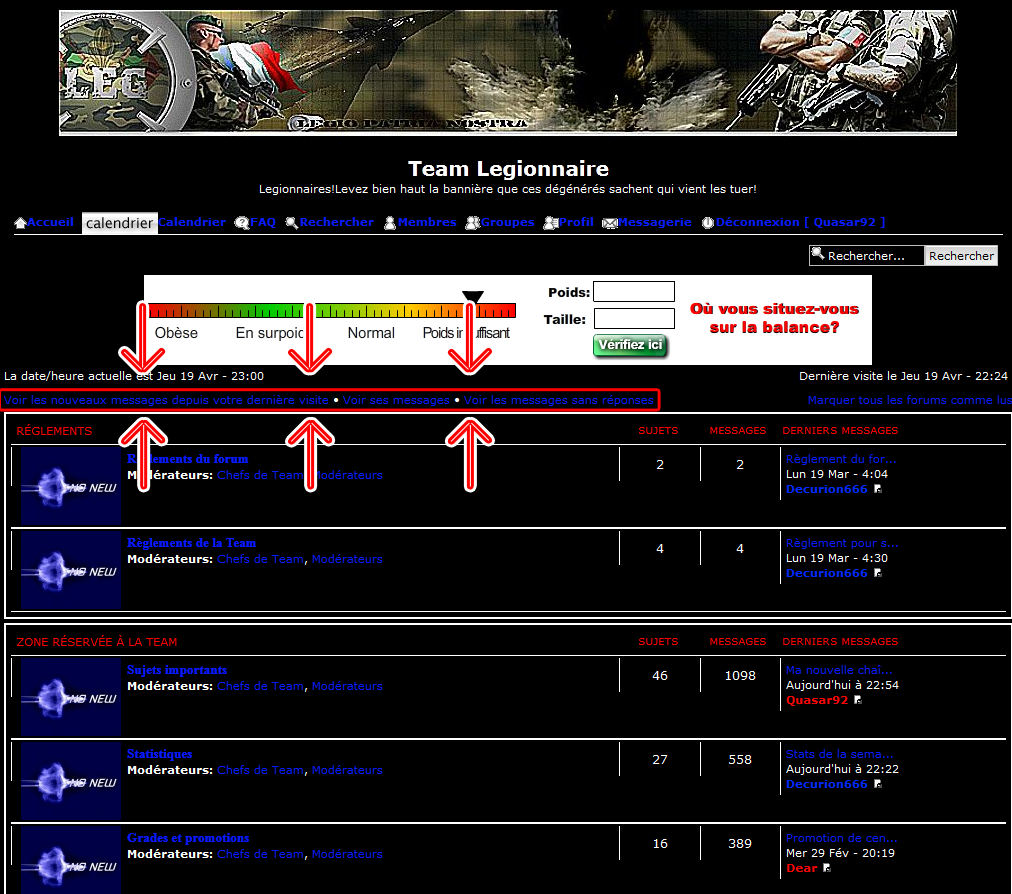This screenshot has width=1012, height=894.
Task: Click Decurion666 in the Statistiques row
Action: (827, 784)
